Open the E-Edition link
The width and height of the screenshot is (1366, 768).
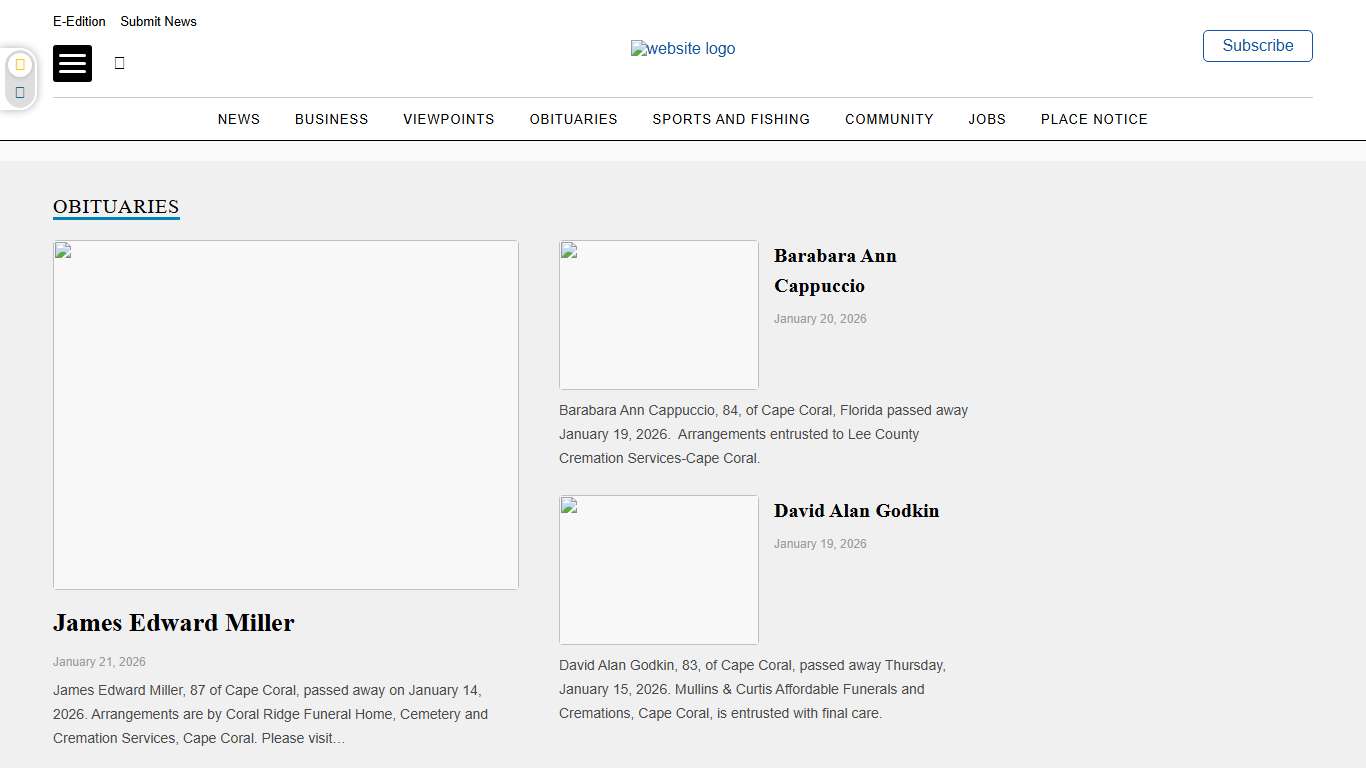click(x=79, y=21)
